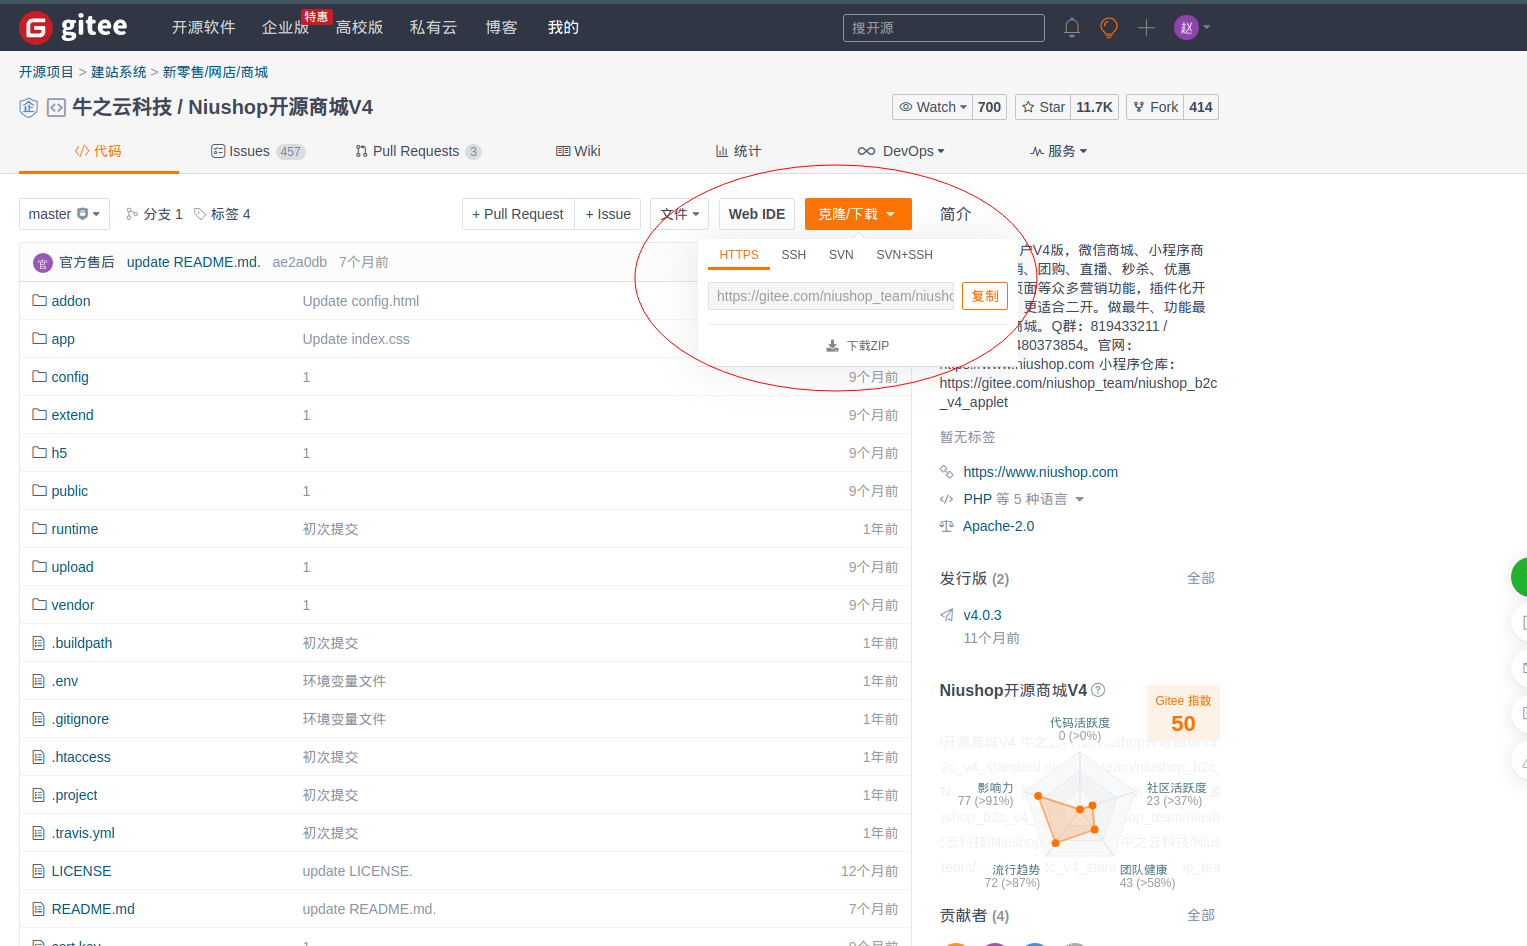The width and height of the screenshot is (1527, 946).
Task: Click the v4.0.3 release icon
Action: point(946,614)
